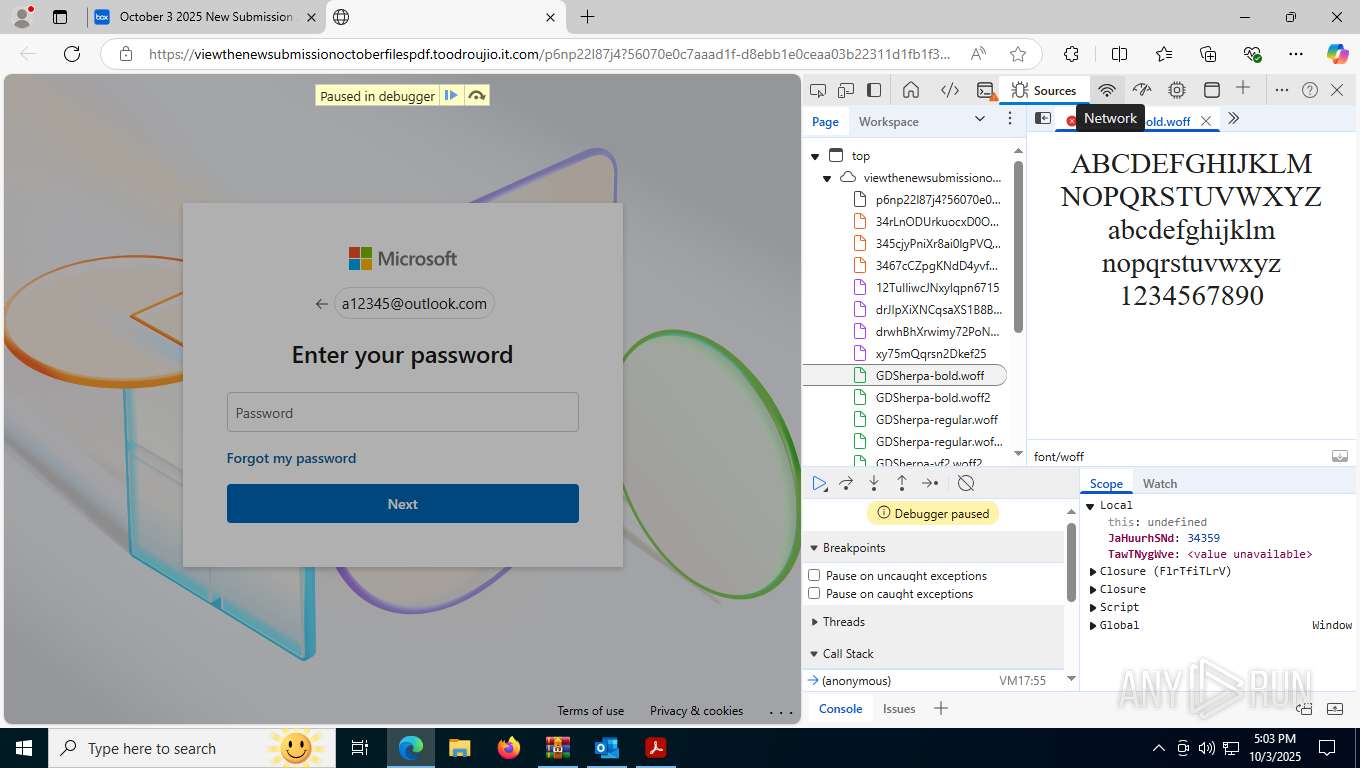Enable Pause on caught exceptions

pyautogui.click(x=814, y=593)
